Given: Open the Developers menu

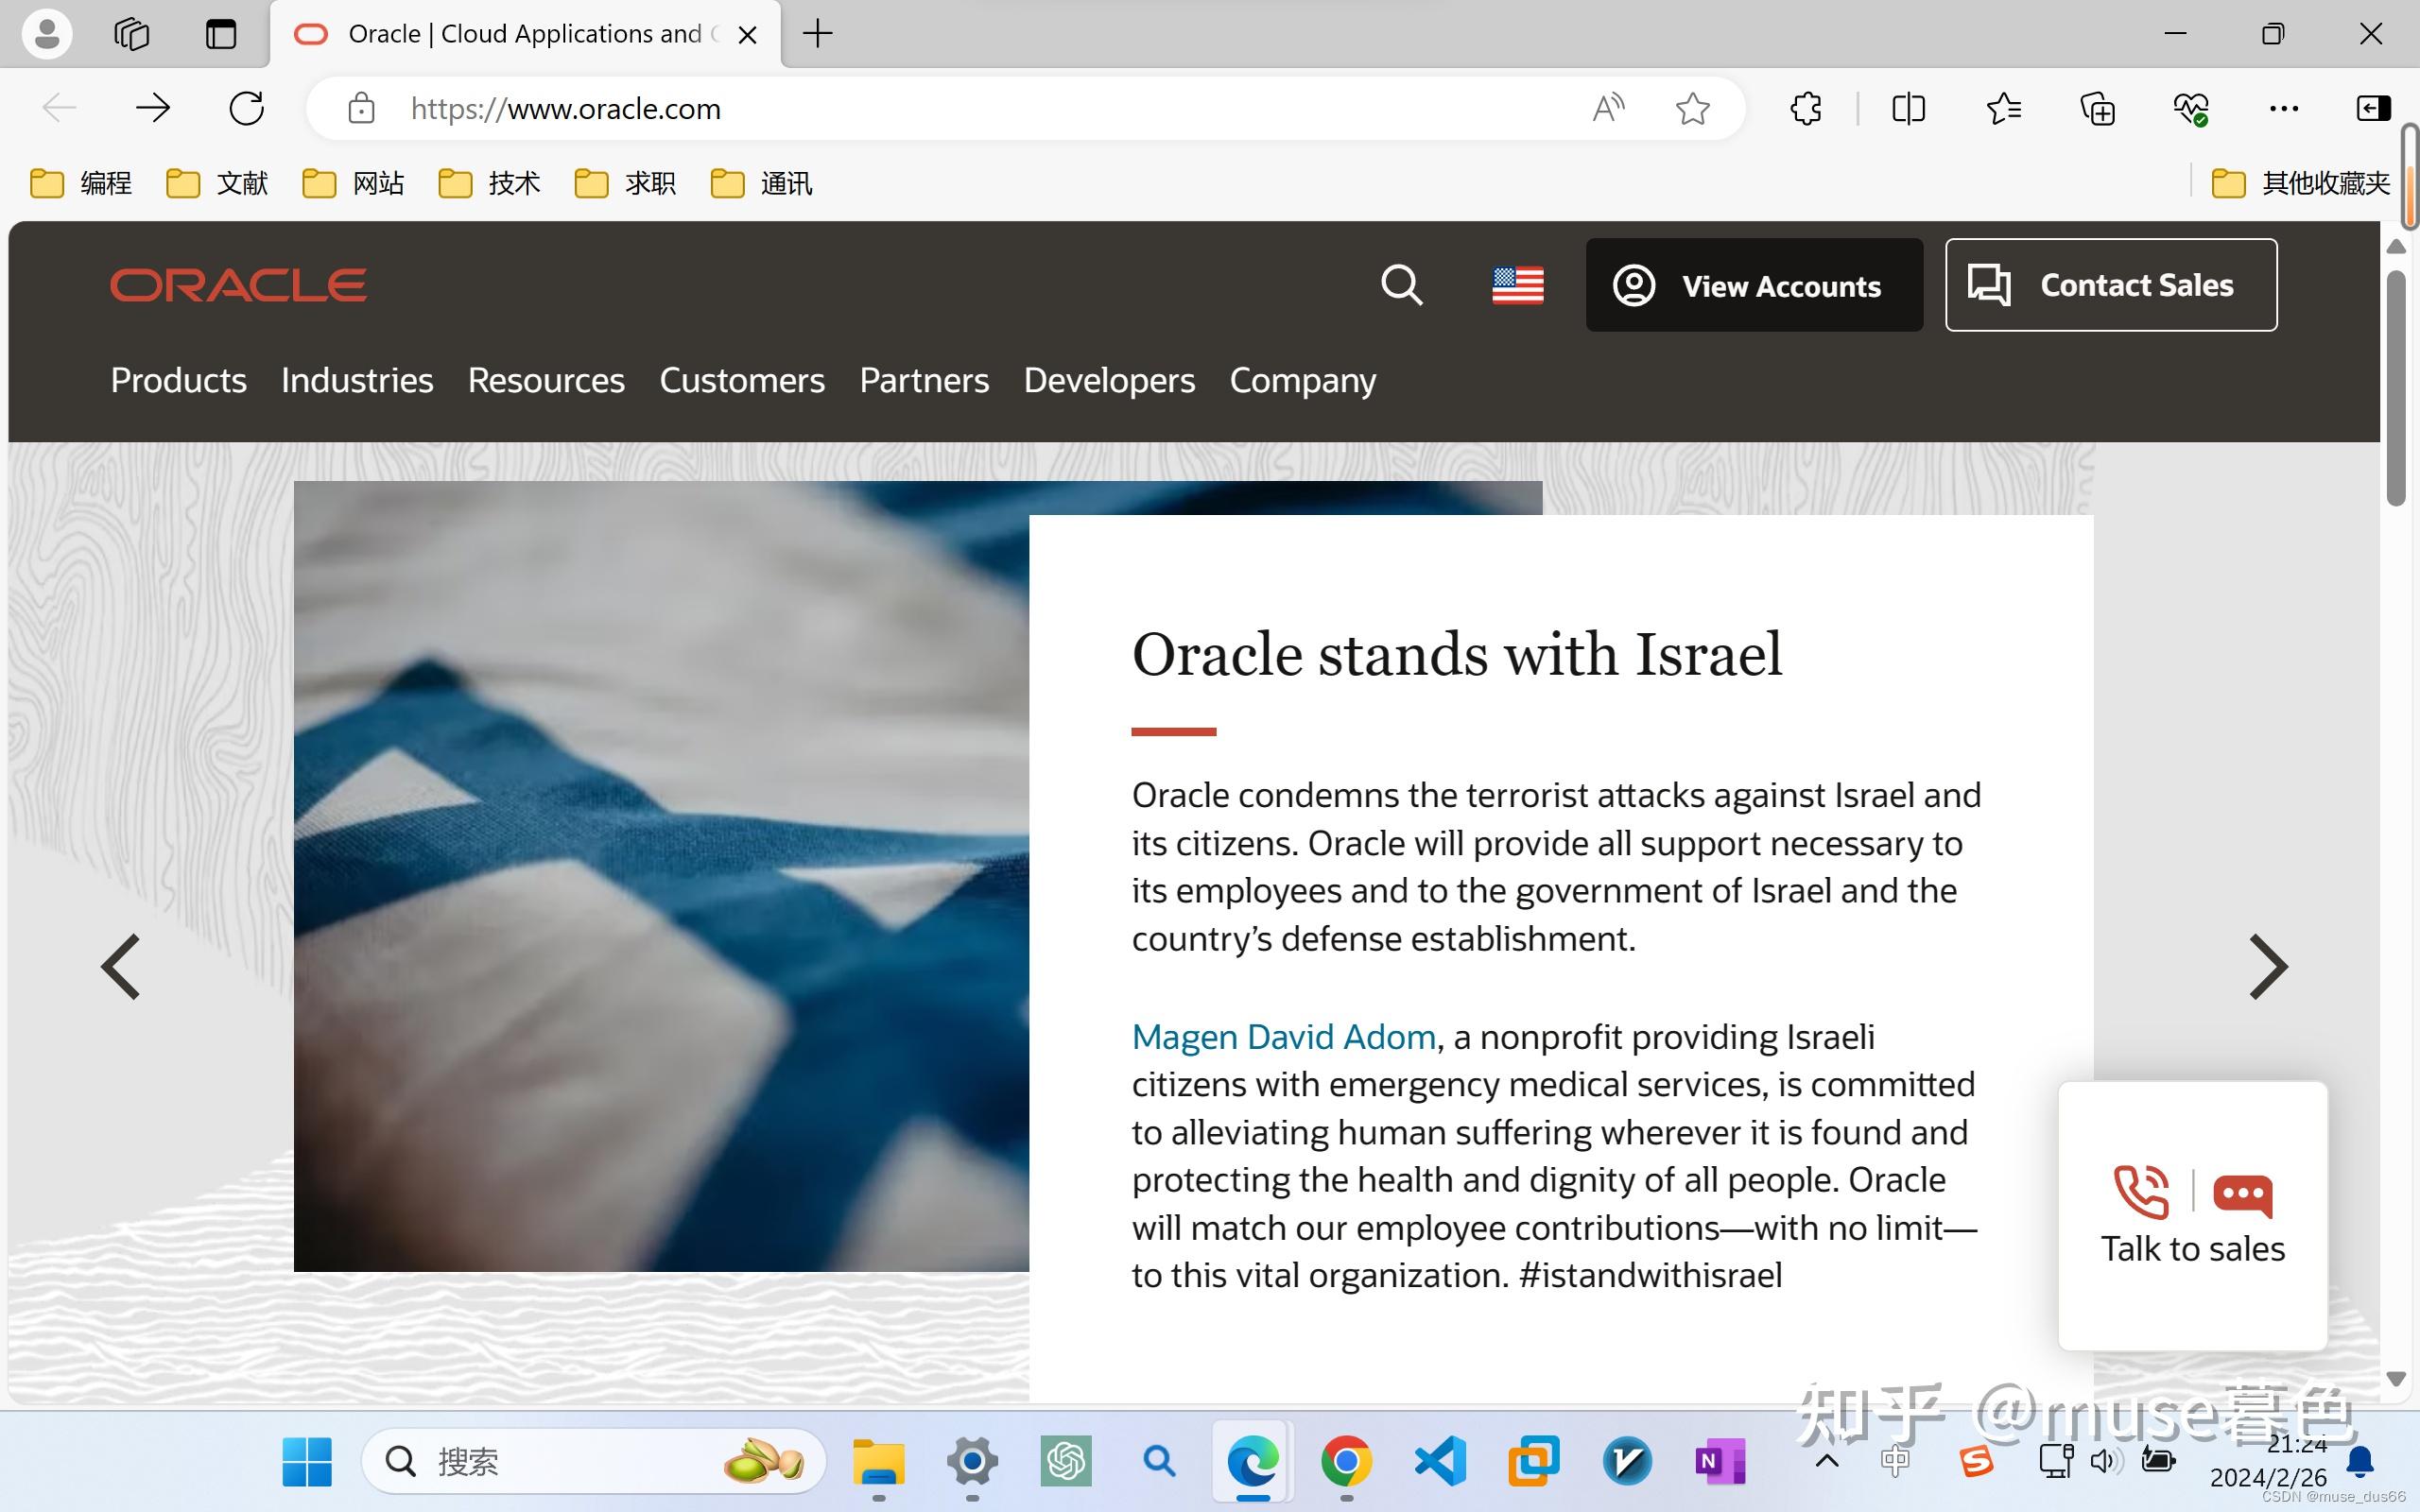Looking at the screenshot, I should [x=1109, y=381].
